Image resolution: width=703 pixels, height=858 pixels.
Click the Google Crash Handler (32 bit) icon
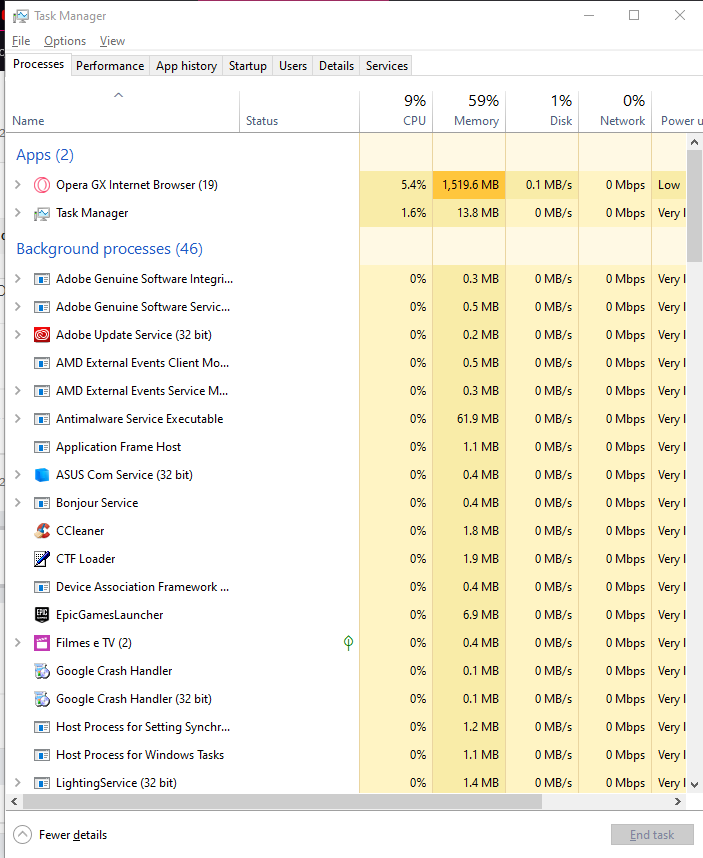pyautogui.click(x=42, y=699)
